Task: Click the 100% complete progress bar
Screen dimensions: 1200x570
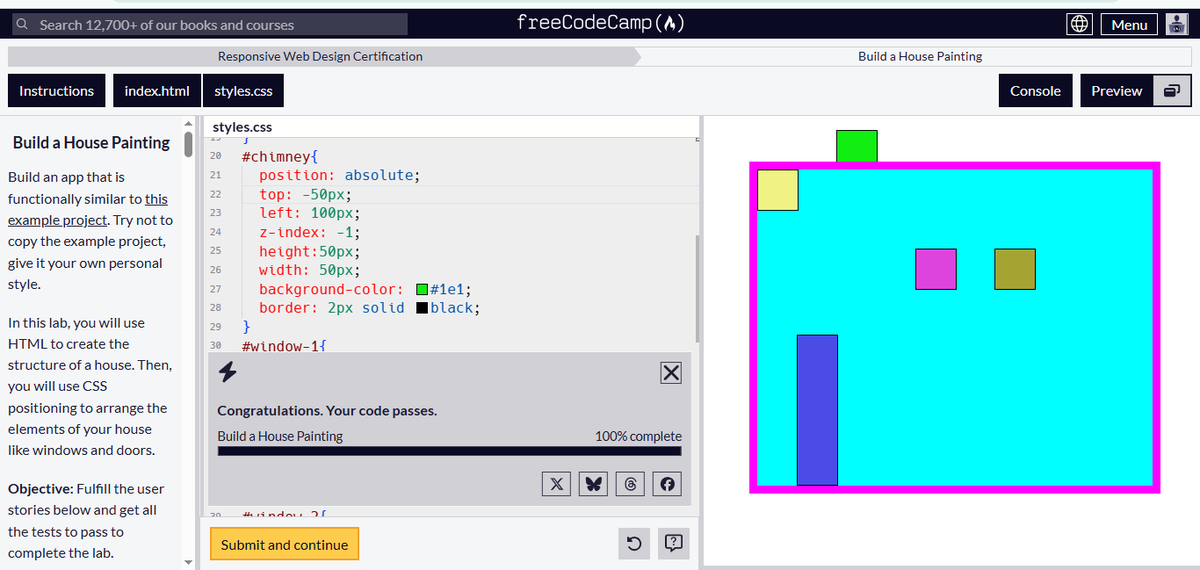Action: [x=450, y=451]
